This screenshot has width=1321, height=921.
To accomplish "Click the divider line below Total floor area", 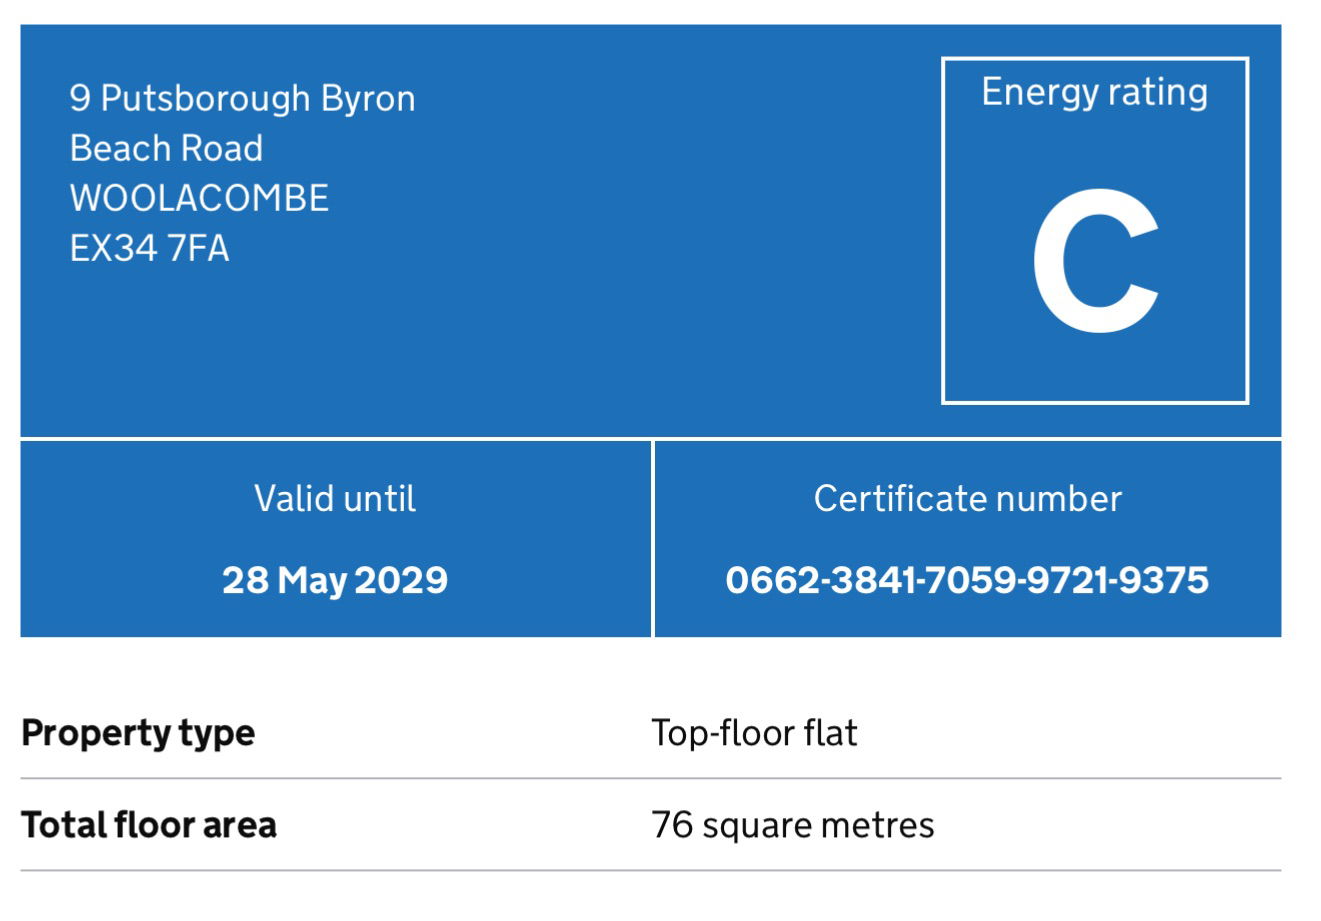I will (650, 870).
